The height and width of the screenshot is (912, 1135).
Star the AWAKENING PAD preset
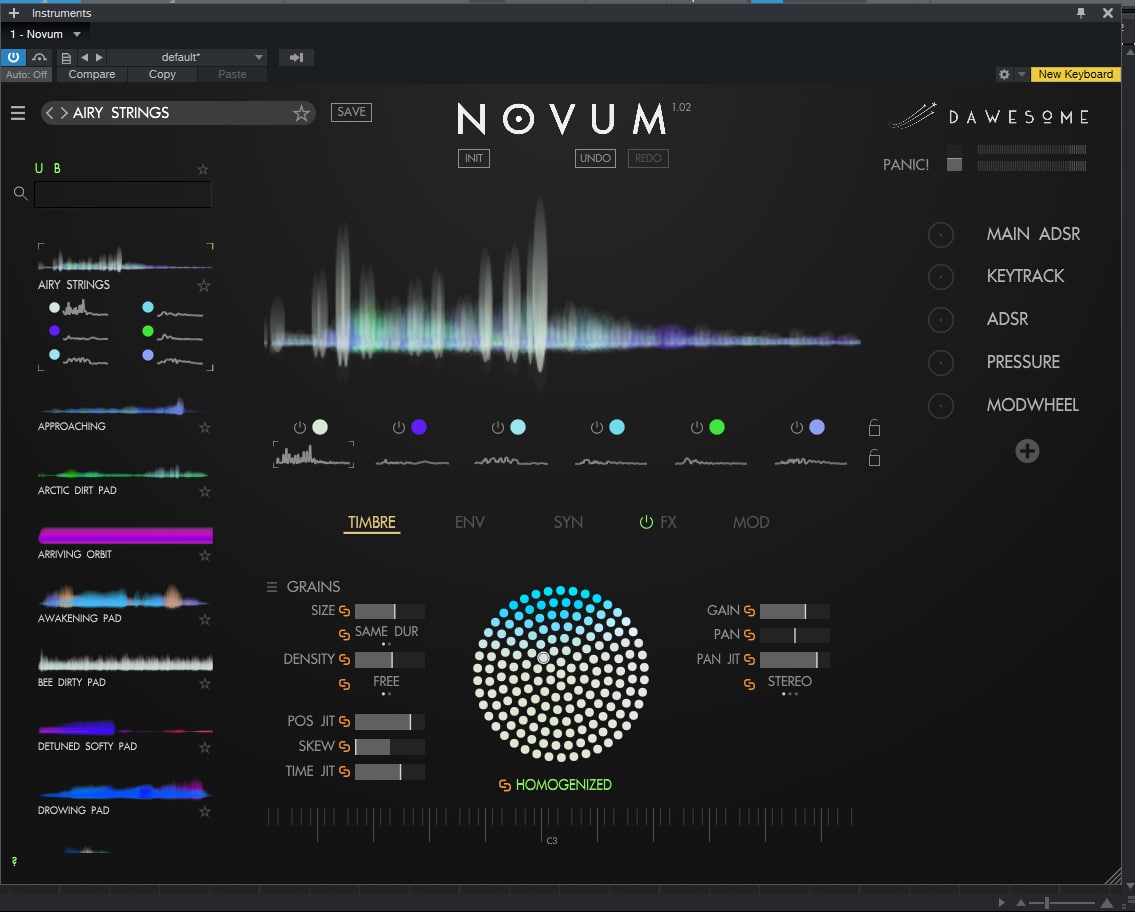205,620
